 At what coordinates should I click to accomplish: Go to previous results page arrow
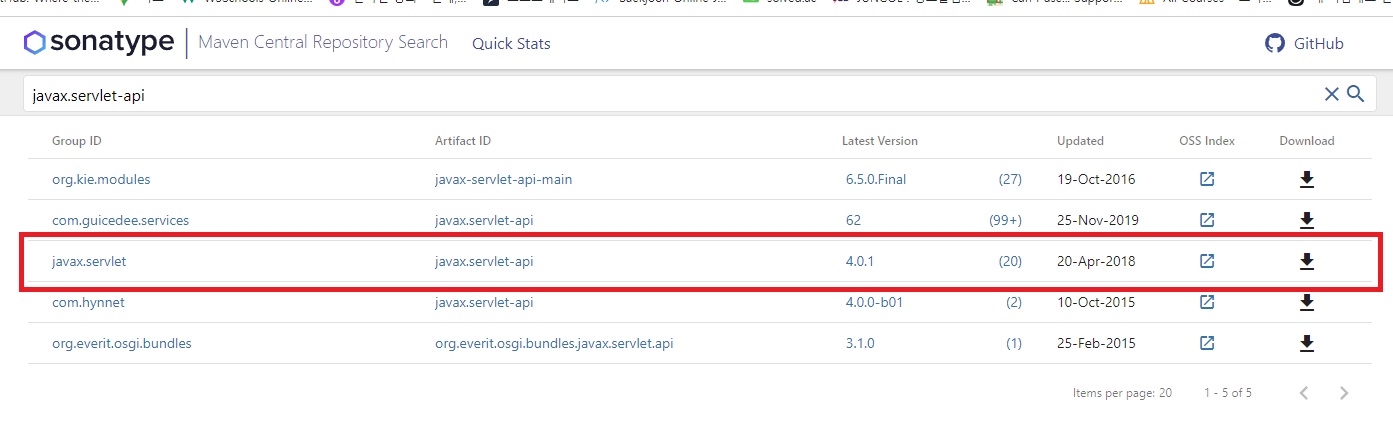point(1304,393)
